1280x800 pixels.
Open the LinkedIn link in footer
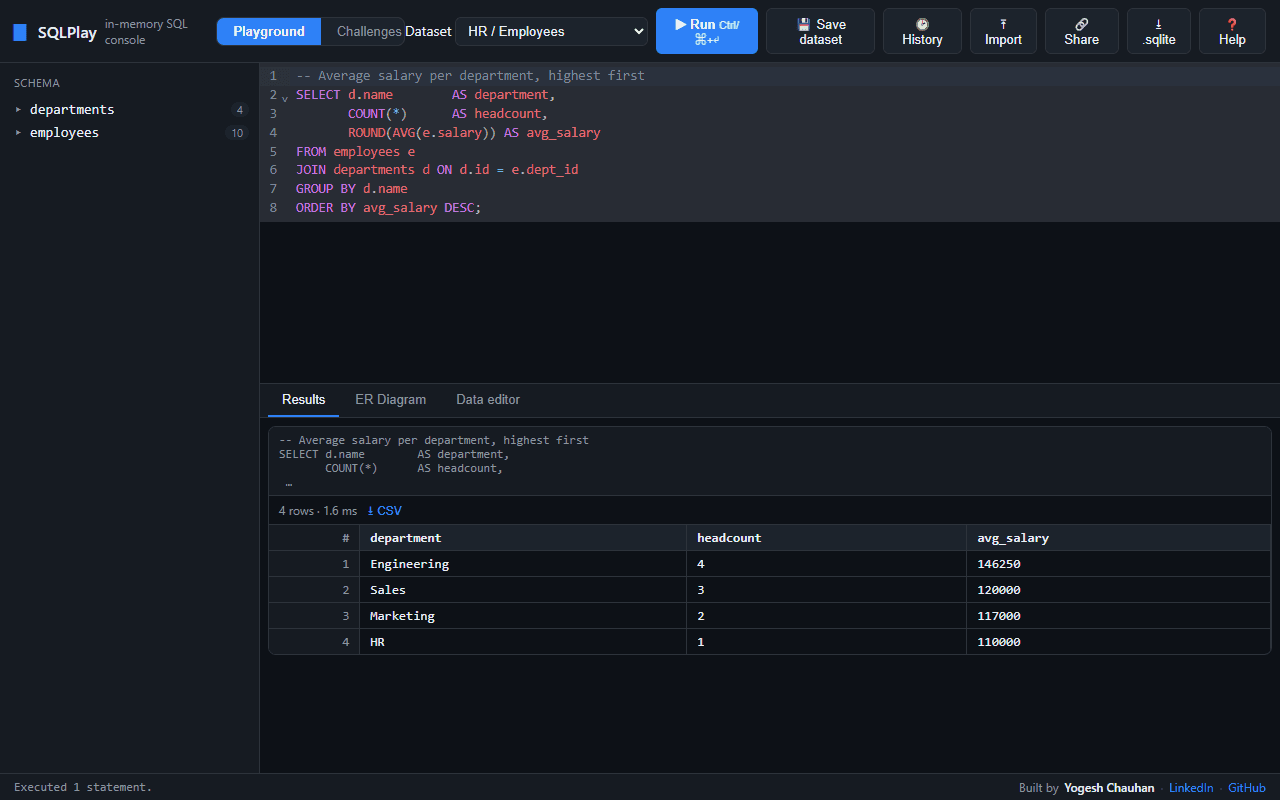1191,787
